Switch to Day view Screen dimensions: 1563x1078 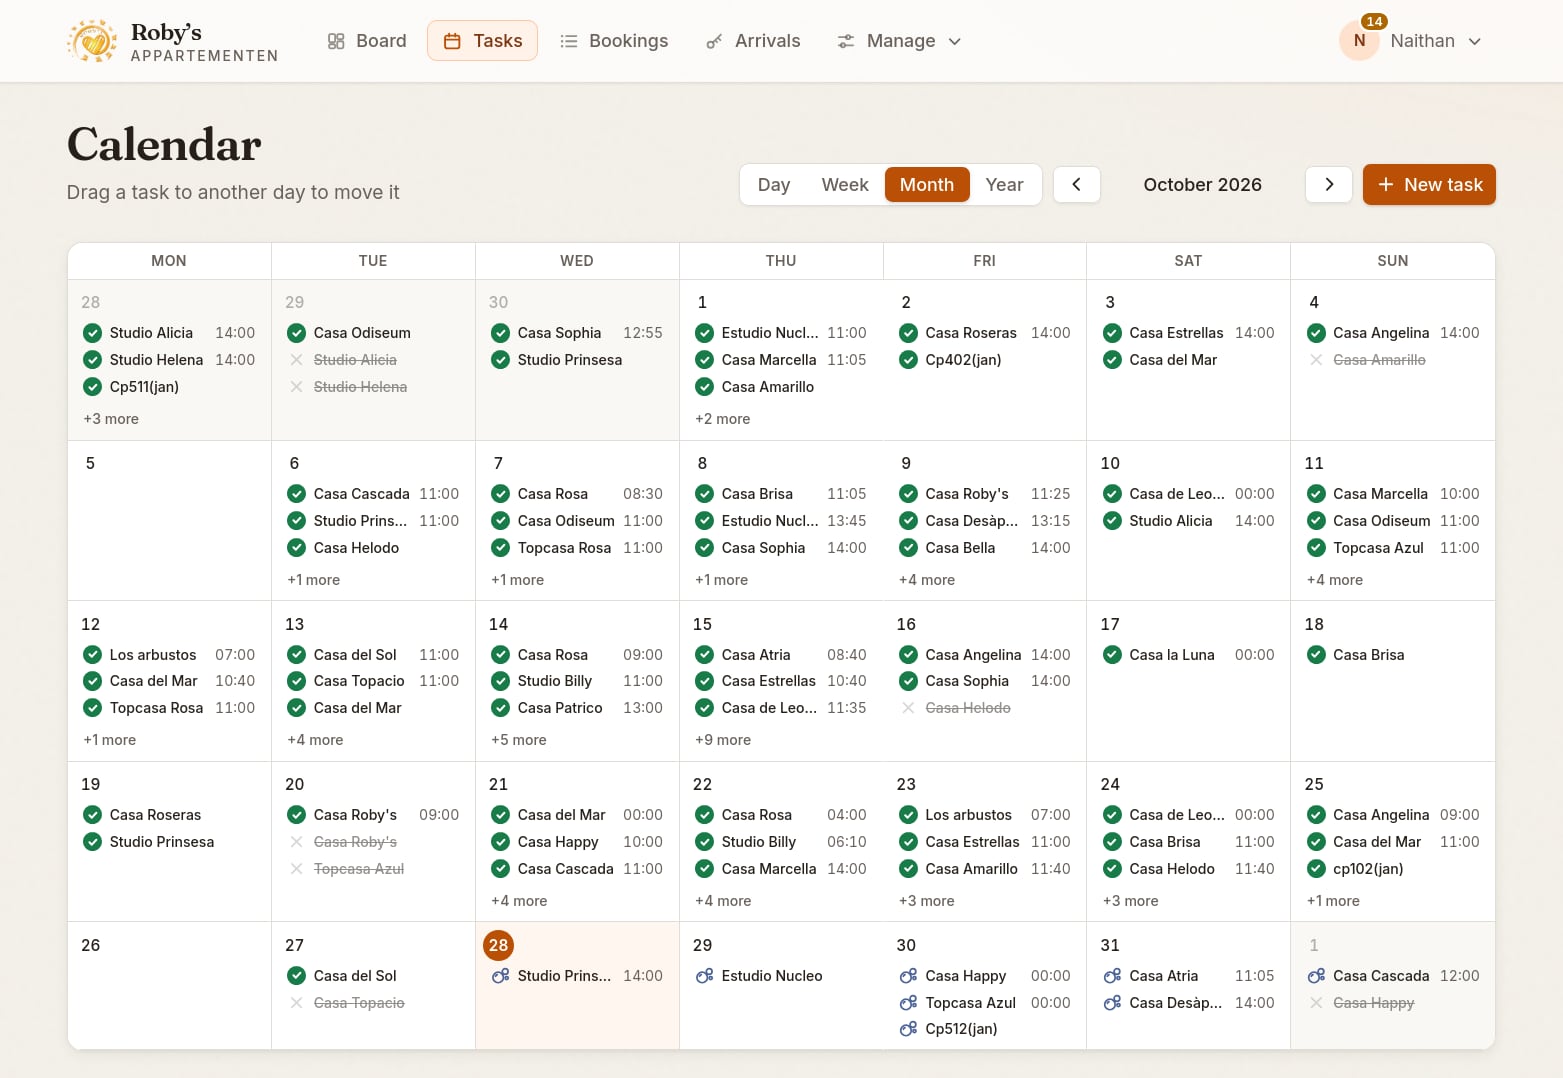[774, 185]
